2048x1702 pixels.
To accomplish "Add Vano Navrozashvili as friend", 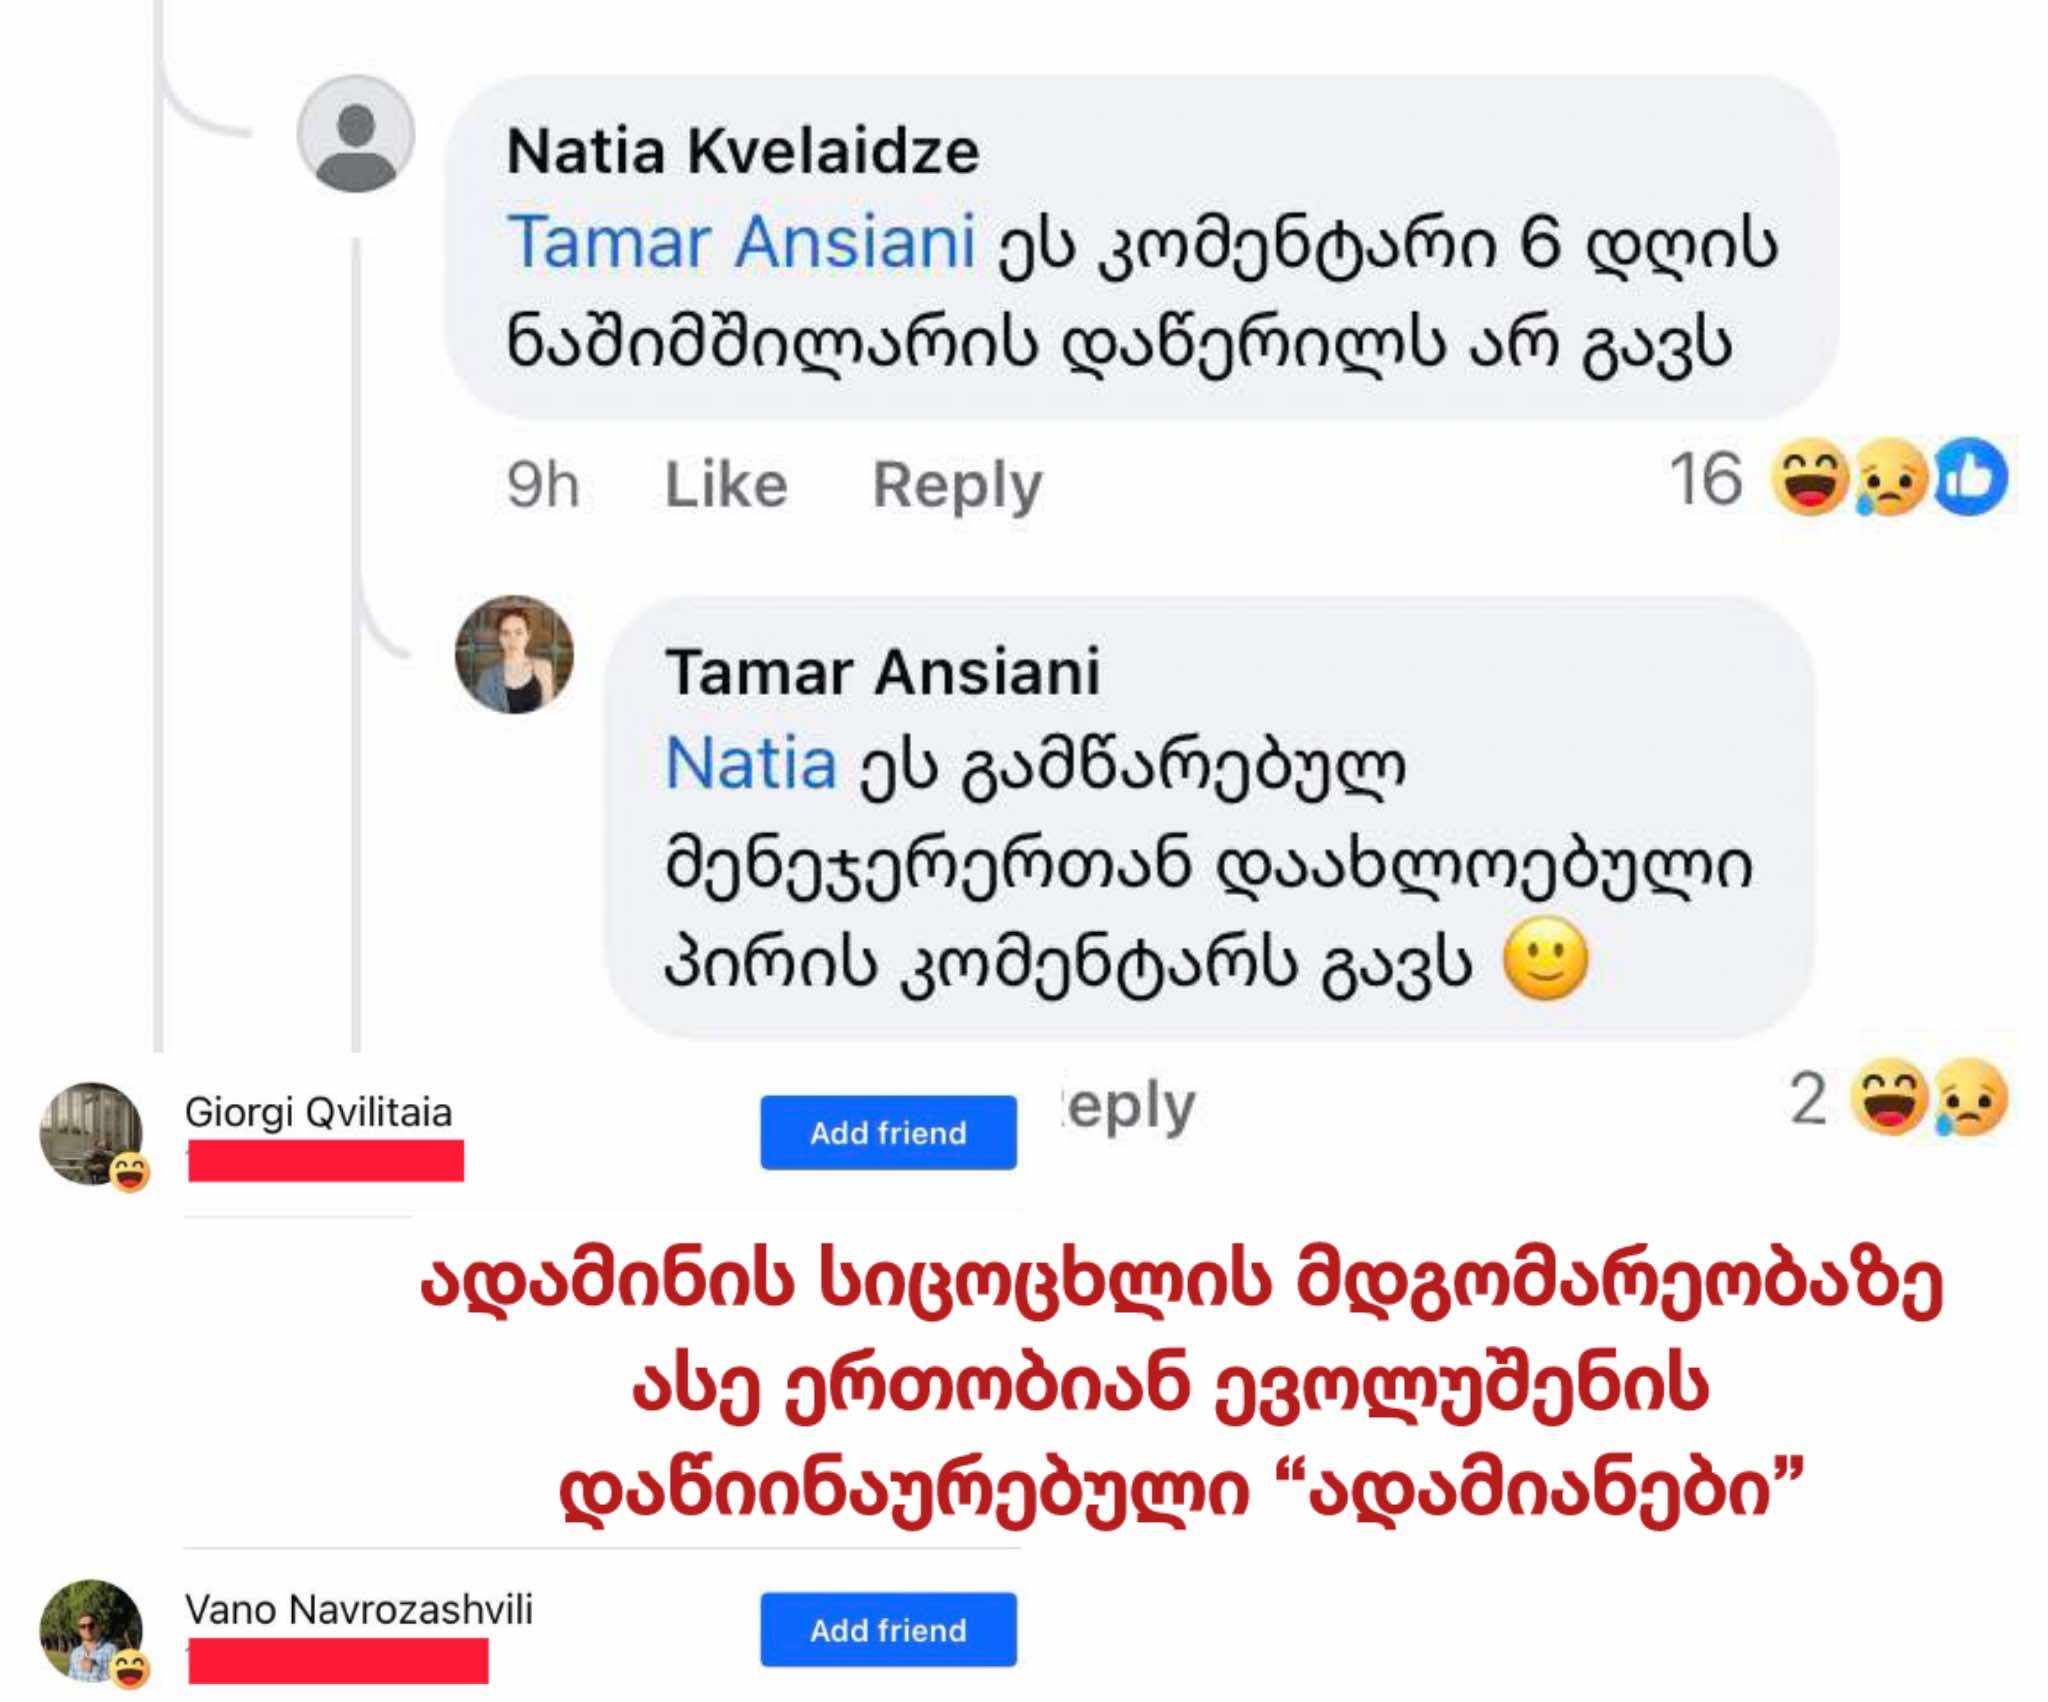I will point(888,1630).
